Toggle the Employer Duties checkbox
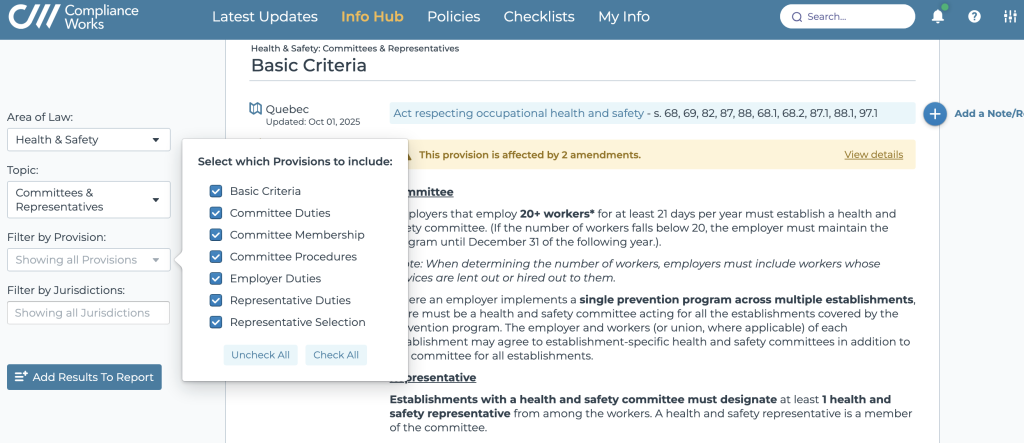 (x=215, y=279)
